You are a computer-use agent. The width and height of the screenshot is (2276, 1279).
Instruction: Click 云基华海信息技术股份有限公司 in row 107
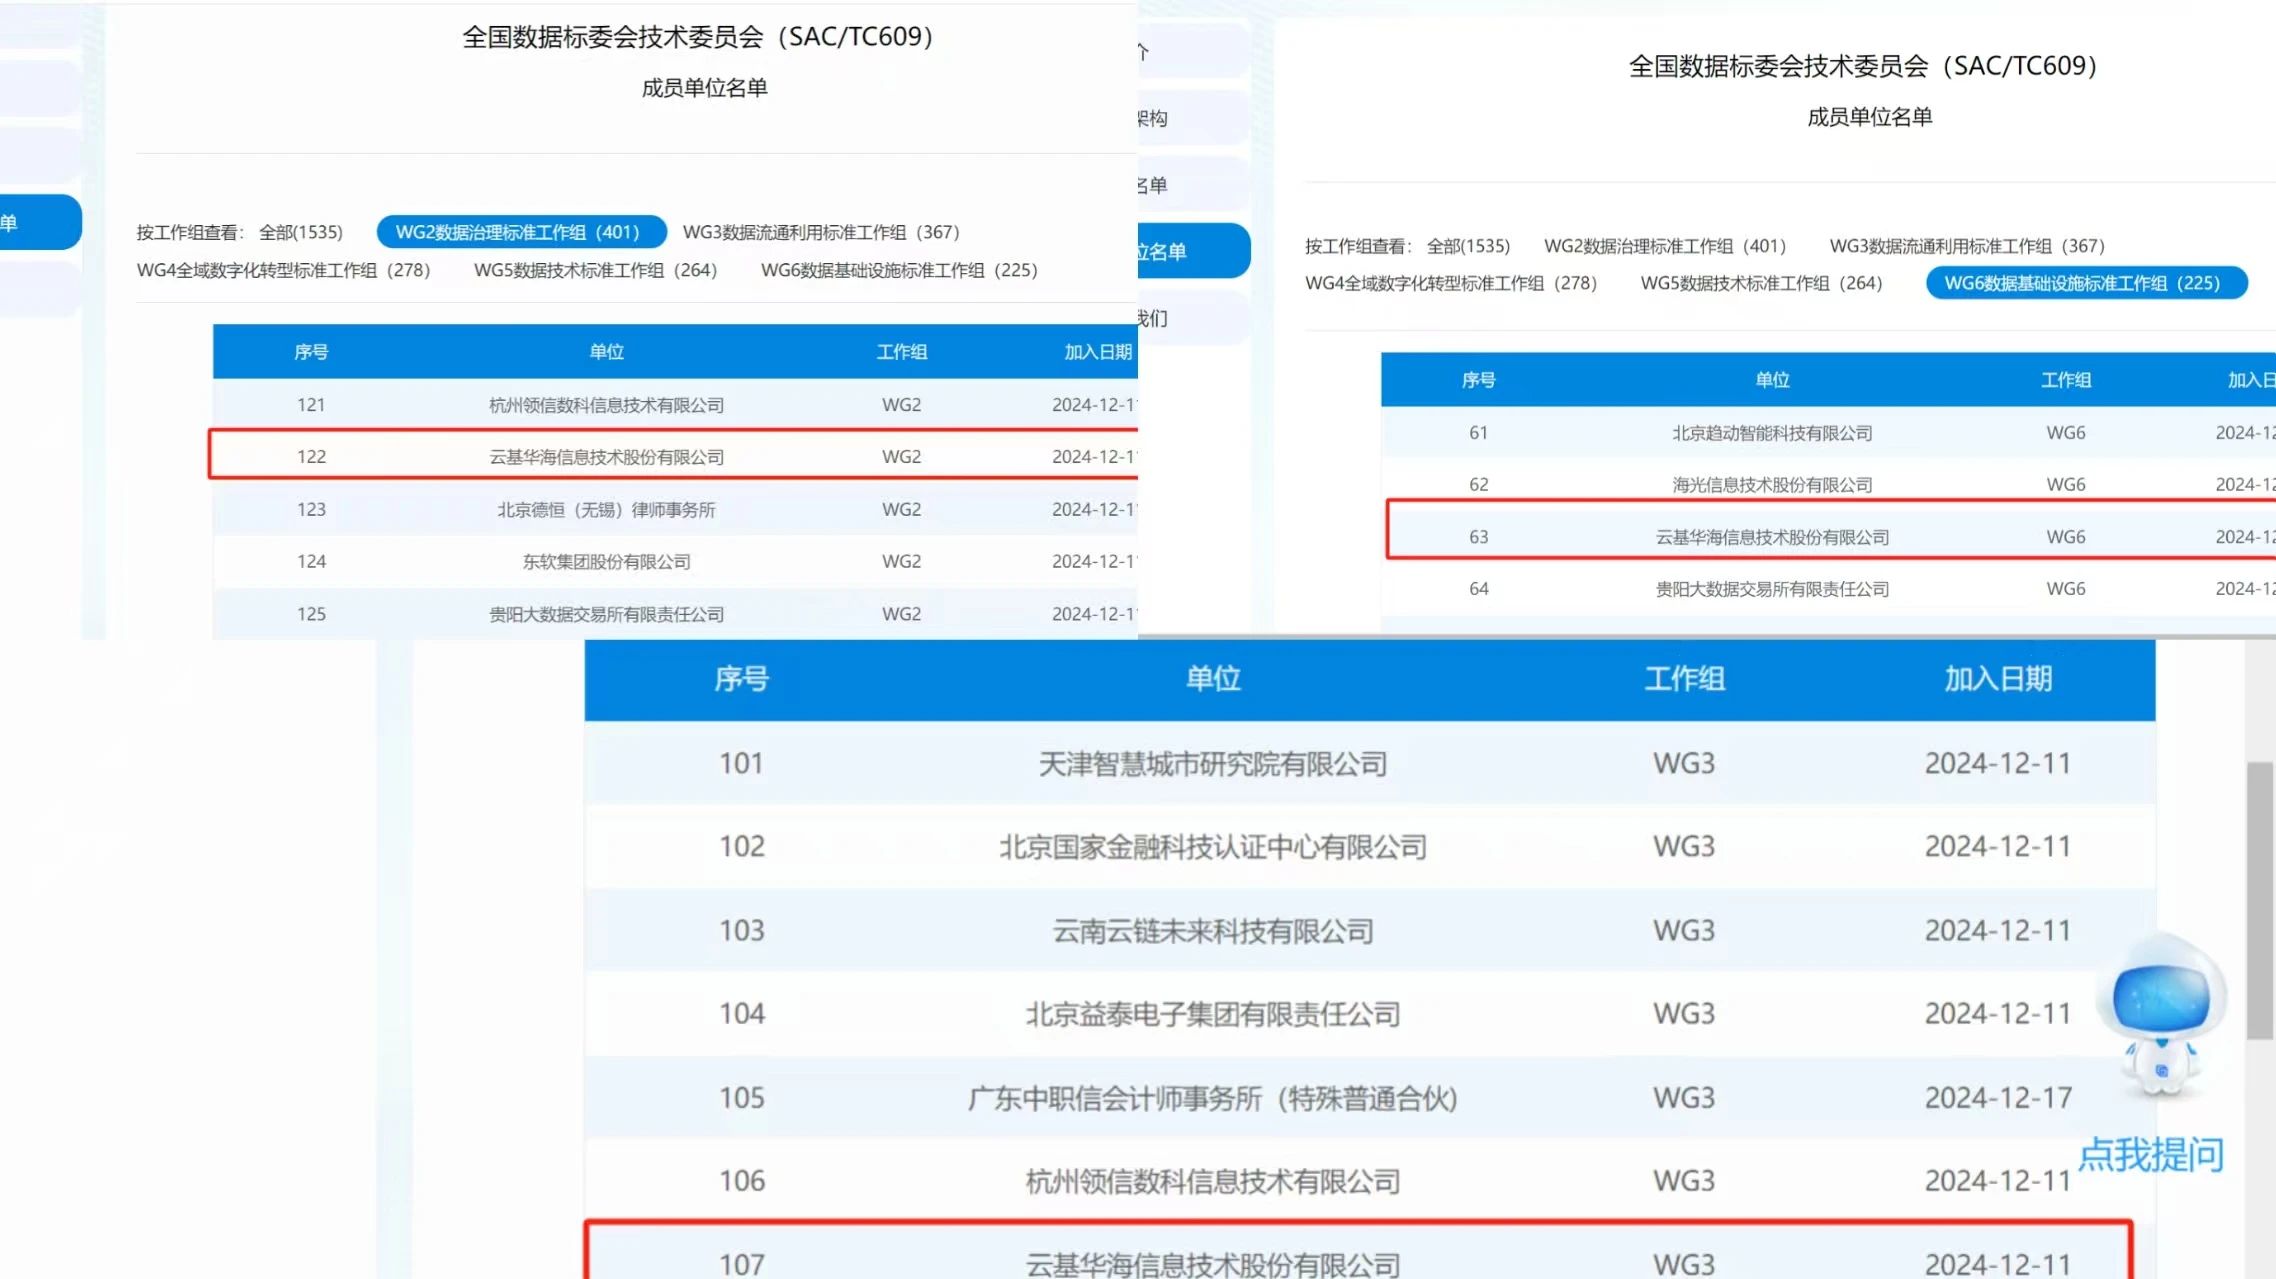(1212, 1265)
